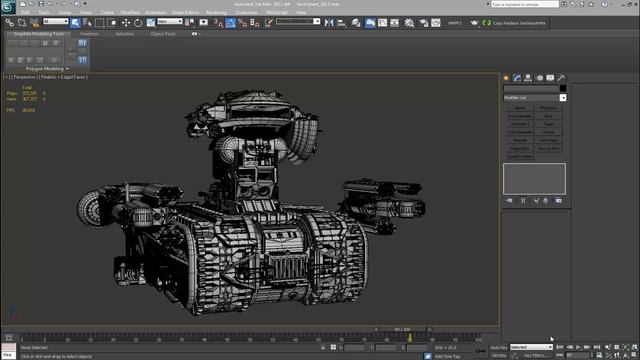Activate the Select and Scale tool

coord(151,23)
